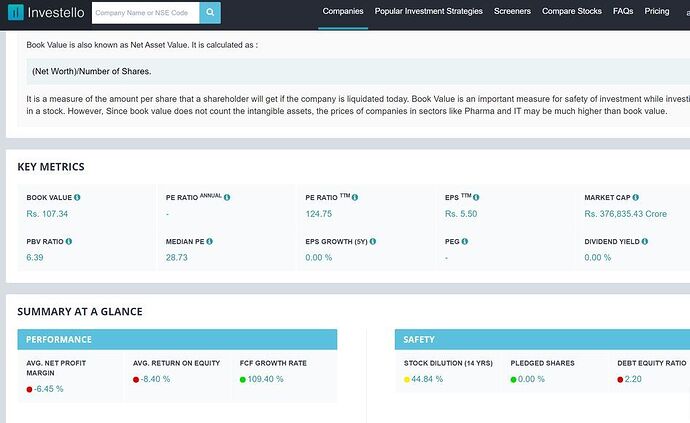Click the Book Value figure Rs. 107.34
Viewport: 690px width, 423px height.
[x=48, y=214]
